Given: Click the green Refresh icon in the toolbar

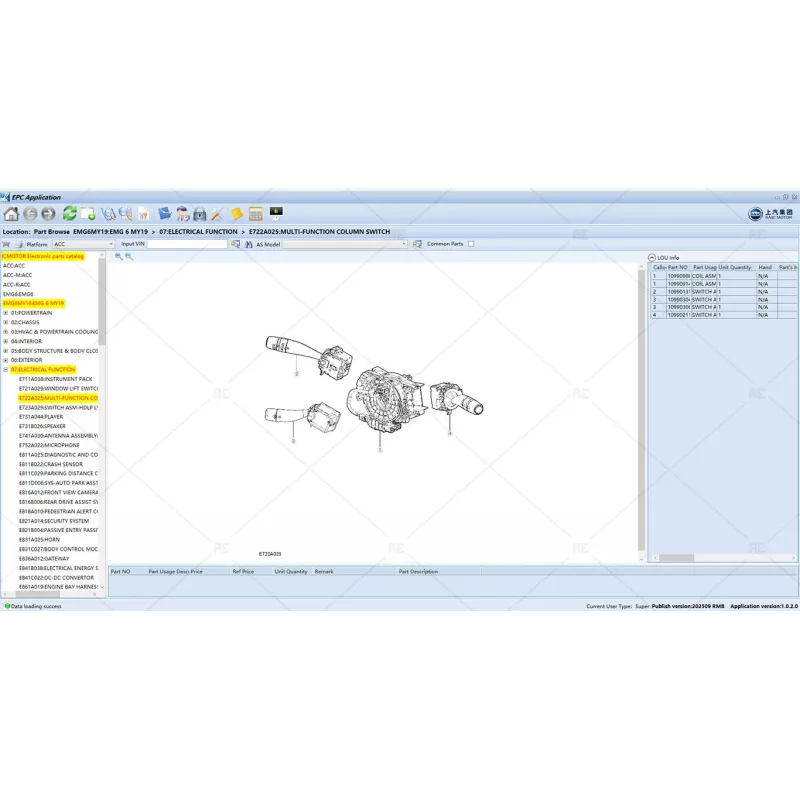Looking at the screenshot, I should tap(68, 213).
